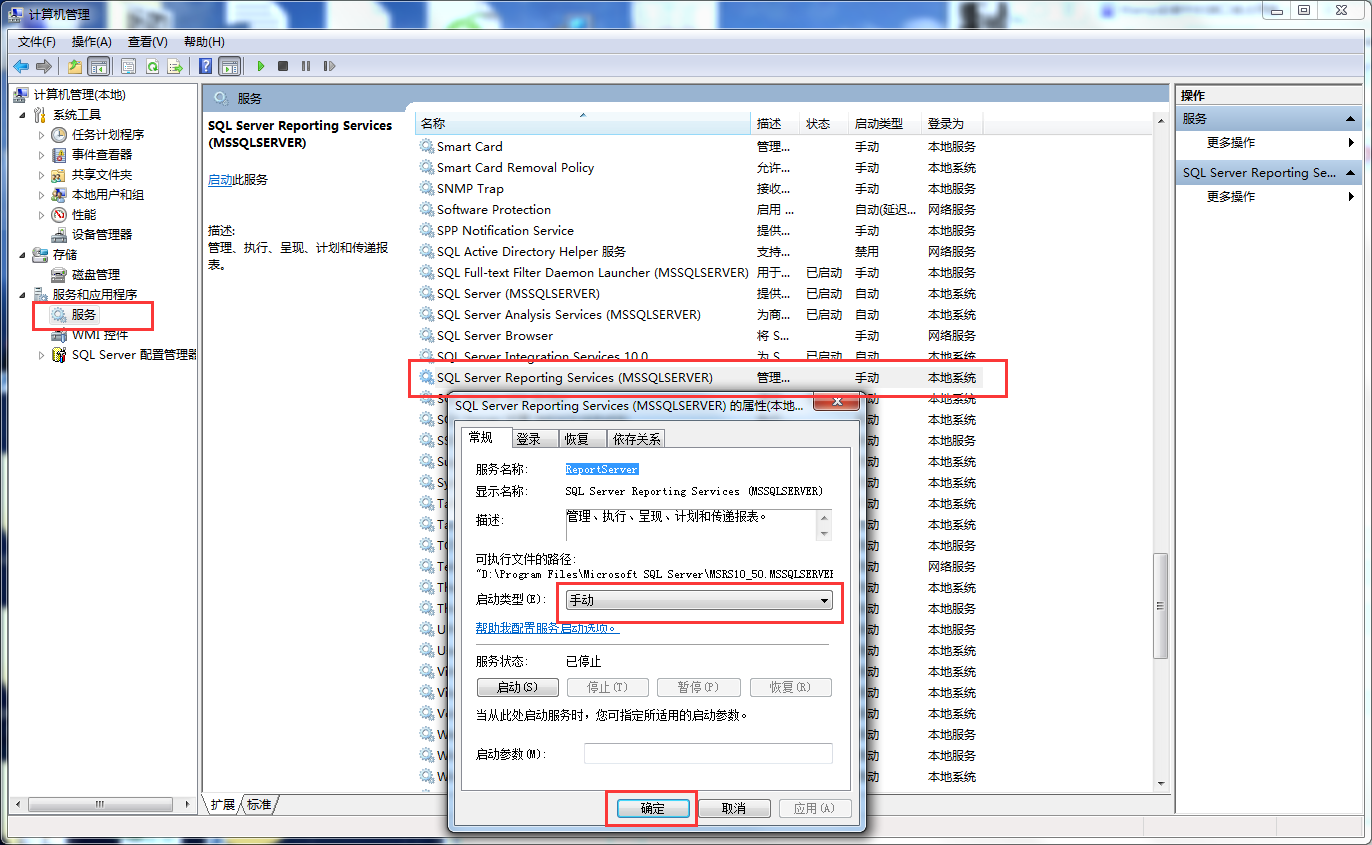Select the 事件查看器 icon in tree
This screenshot has height=845, width=1372.
point(60,154)
